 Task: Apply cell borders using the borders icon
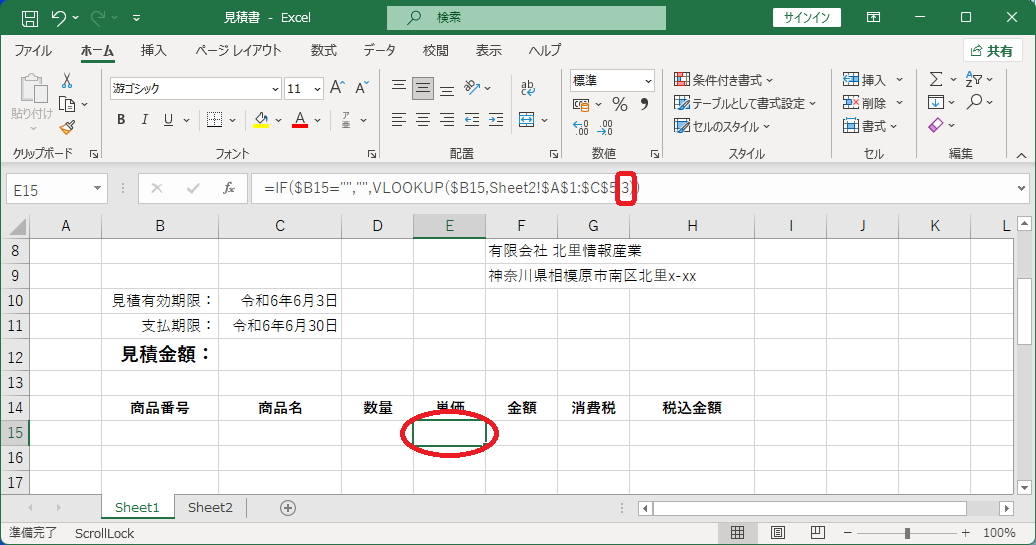point(214,120)
